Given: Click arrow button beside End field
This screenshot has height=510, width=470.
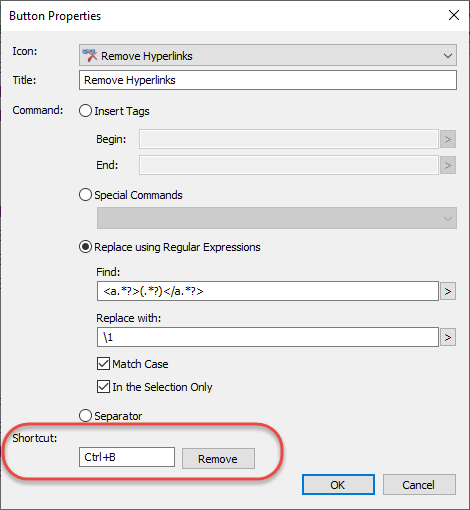Looking at the screenshot, I should [x=448, y=165].
